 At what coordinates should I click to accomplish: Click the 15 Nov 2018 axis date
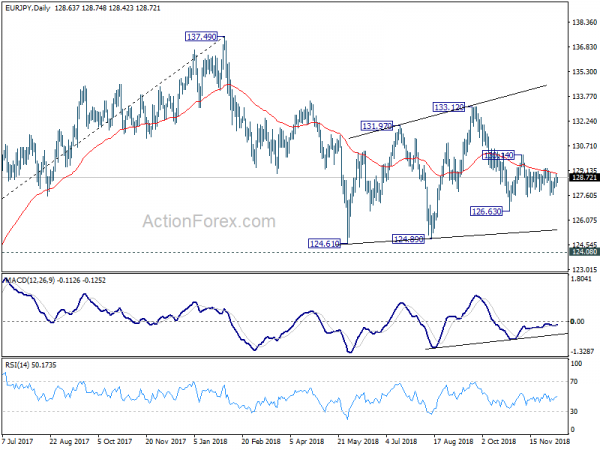(550, 441)
